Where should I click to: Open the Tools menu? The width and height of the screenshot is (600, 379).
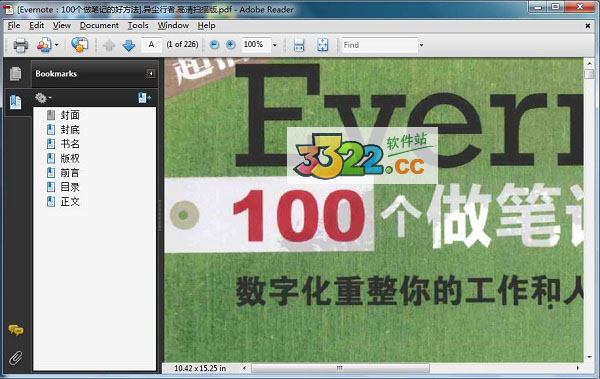[138, 25]
